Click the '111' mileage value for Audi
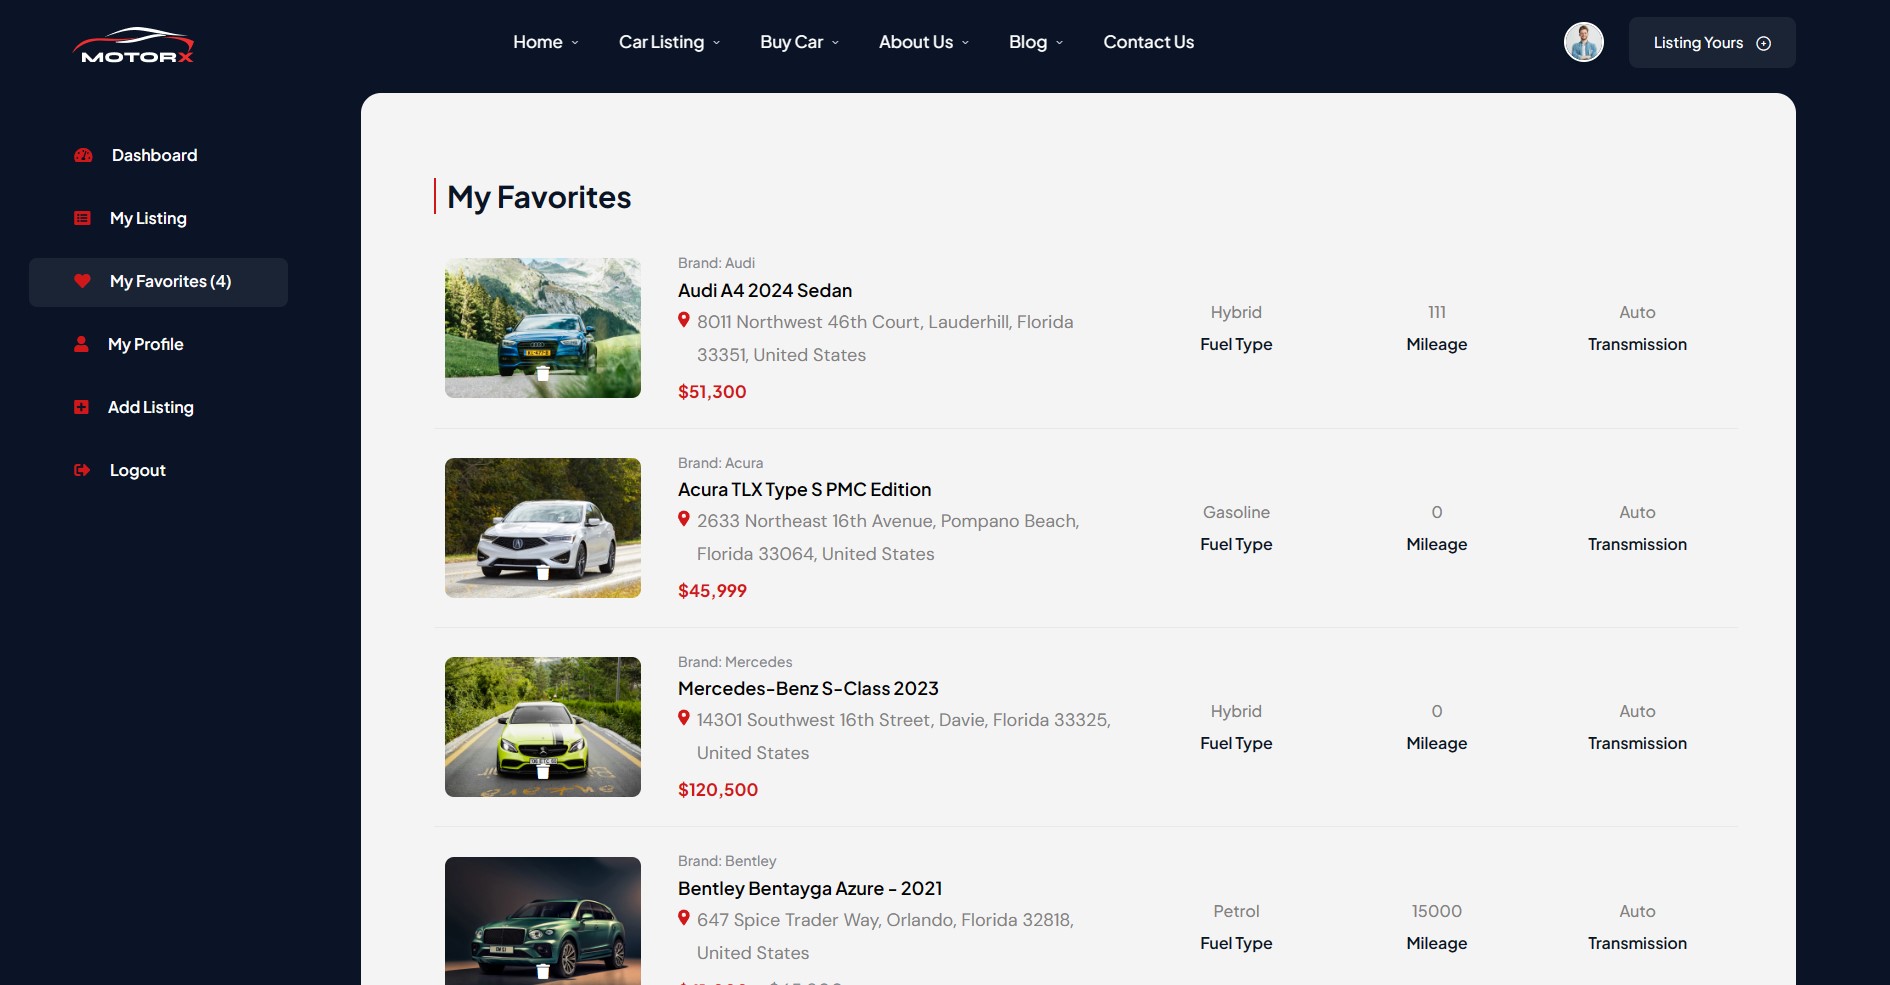The image size is (1890, 985). [x=1436, y=312]
